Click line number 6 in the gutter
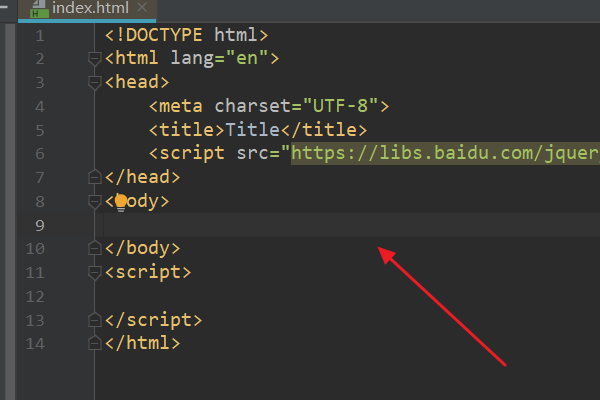This screenshot has width=600, height=400. (40, 154)
